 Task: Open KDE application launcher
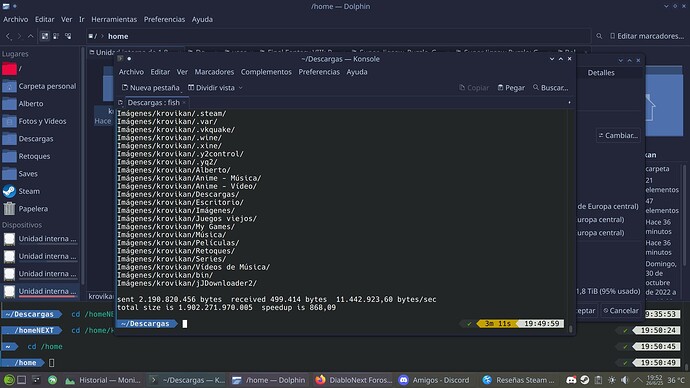click(9, 380)
